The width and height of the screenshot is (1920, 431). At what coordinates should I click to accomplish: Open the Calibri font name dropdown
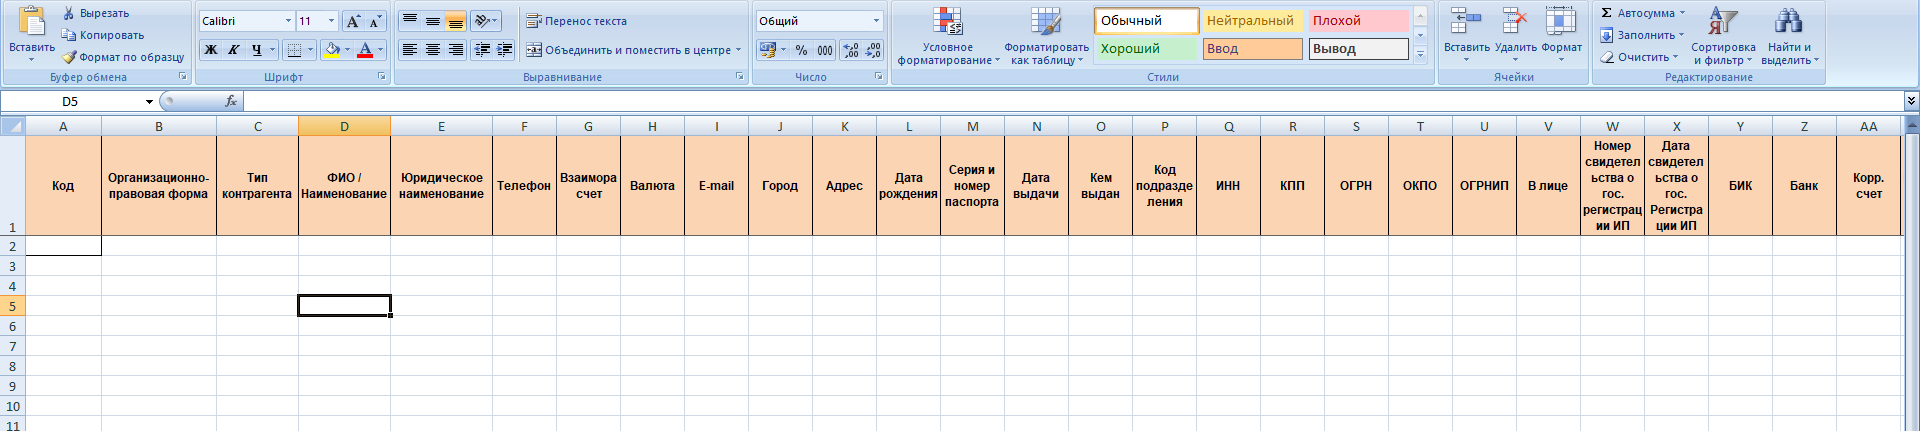click(288, 21)
